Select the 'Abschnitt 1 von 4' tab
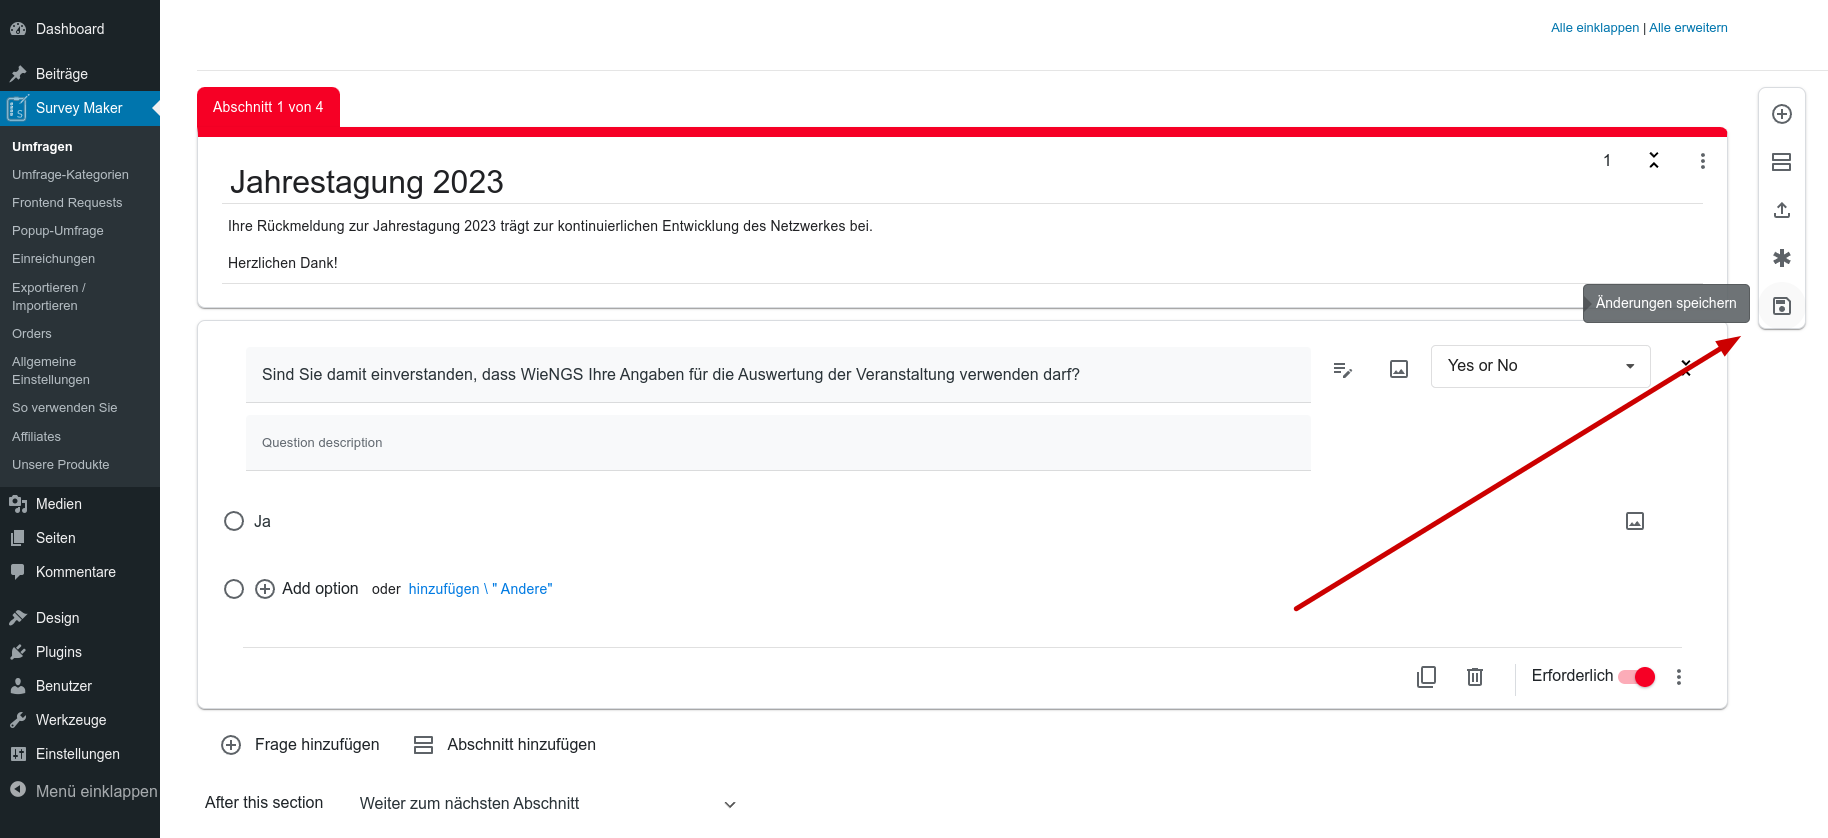Viewport: 1828px width, 838px height. [268, 107]
